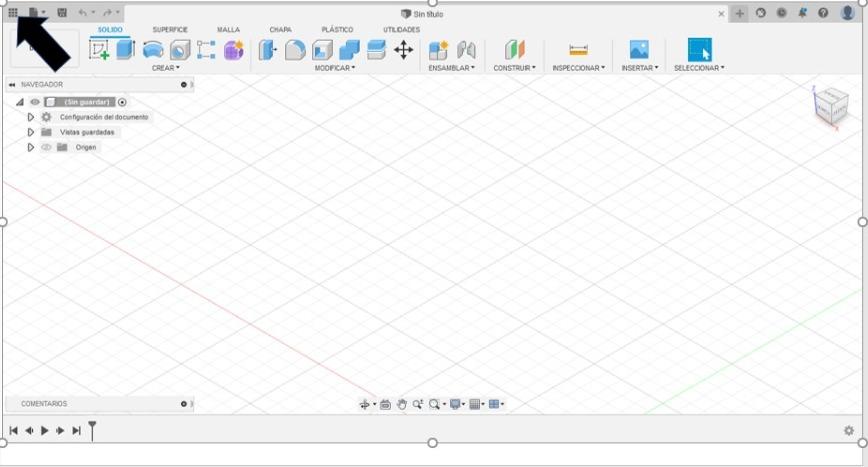The height and width of the screenshot is (467, 868).
Task: Open the INSPECCIONAR dropdown menu
Action: [578, 68]
